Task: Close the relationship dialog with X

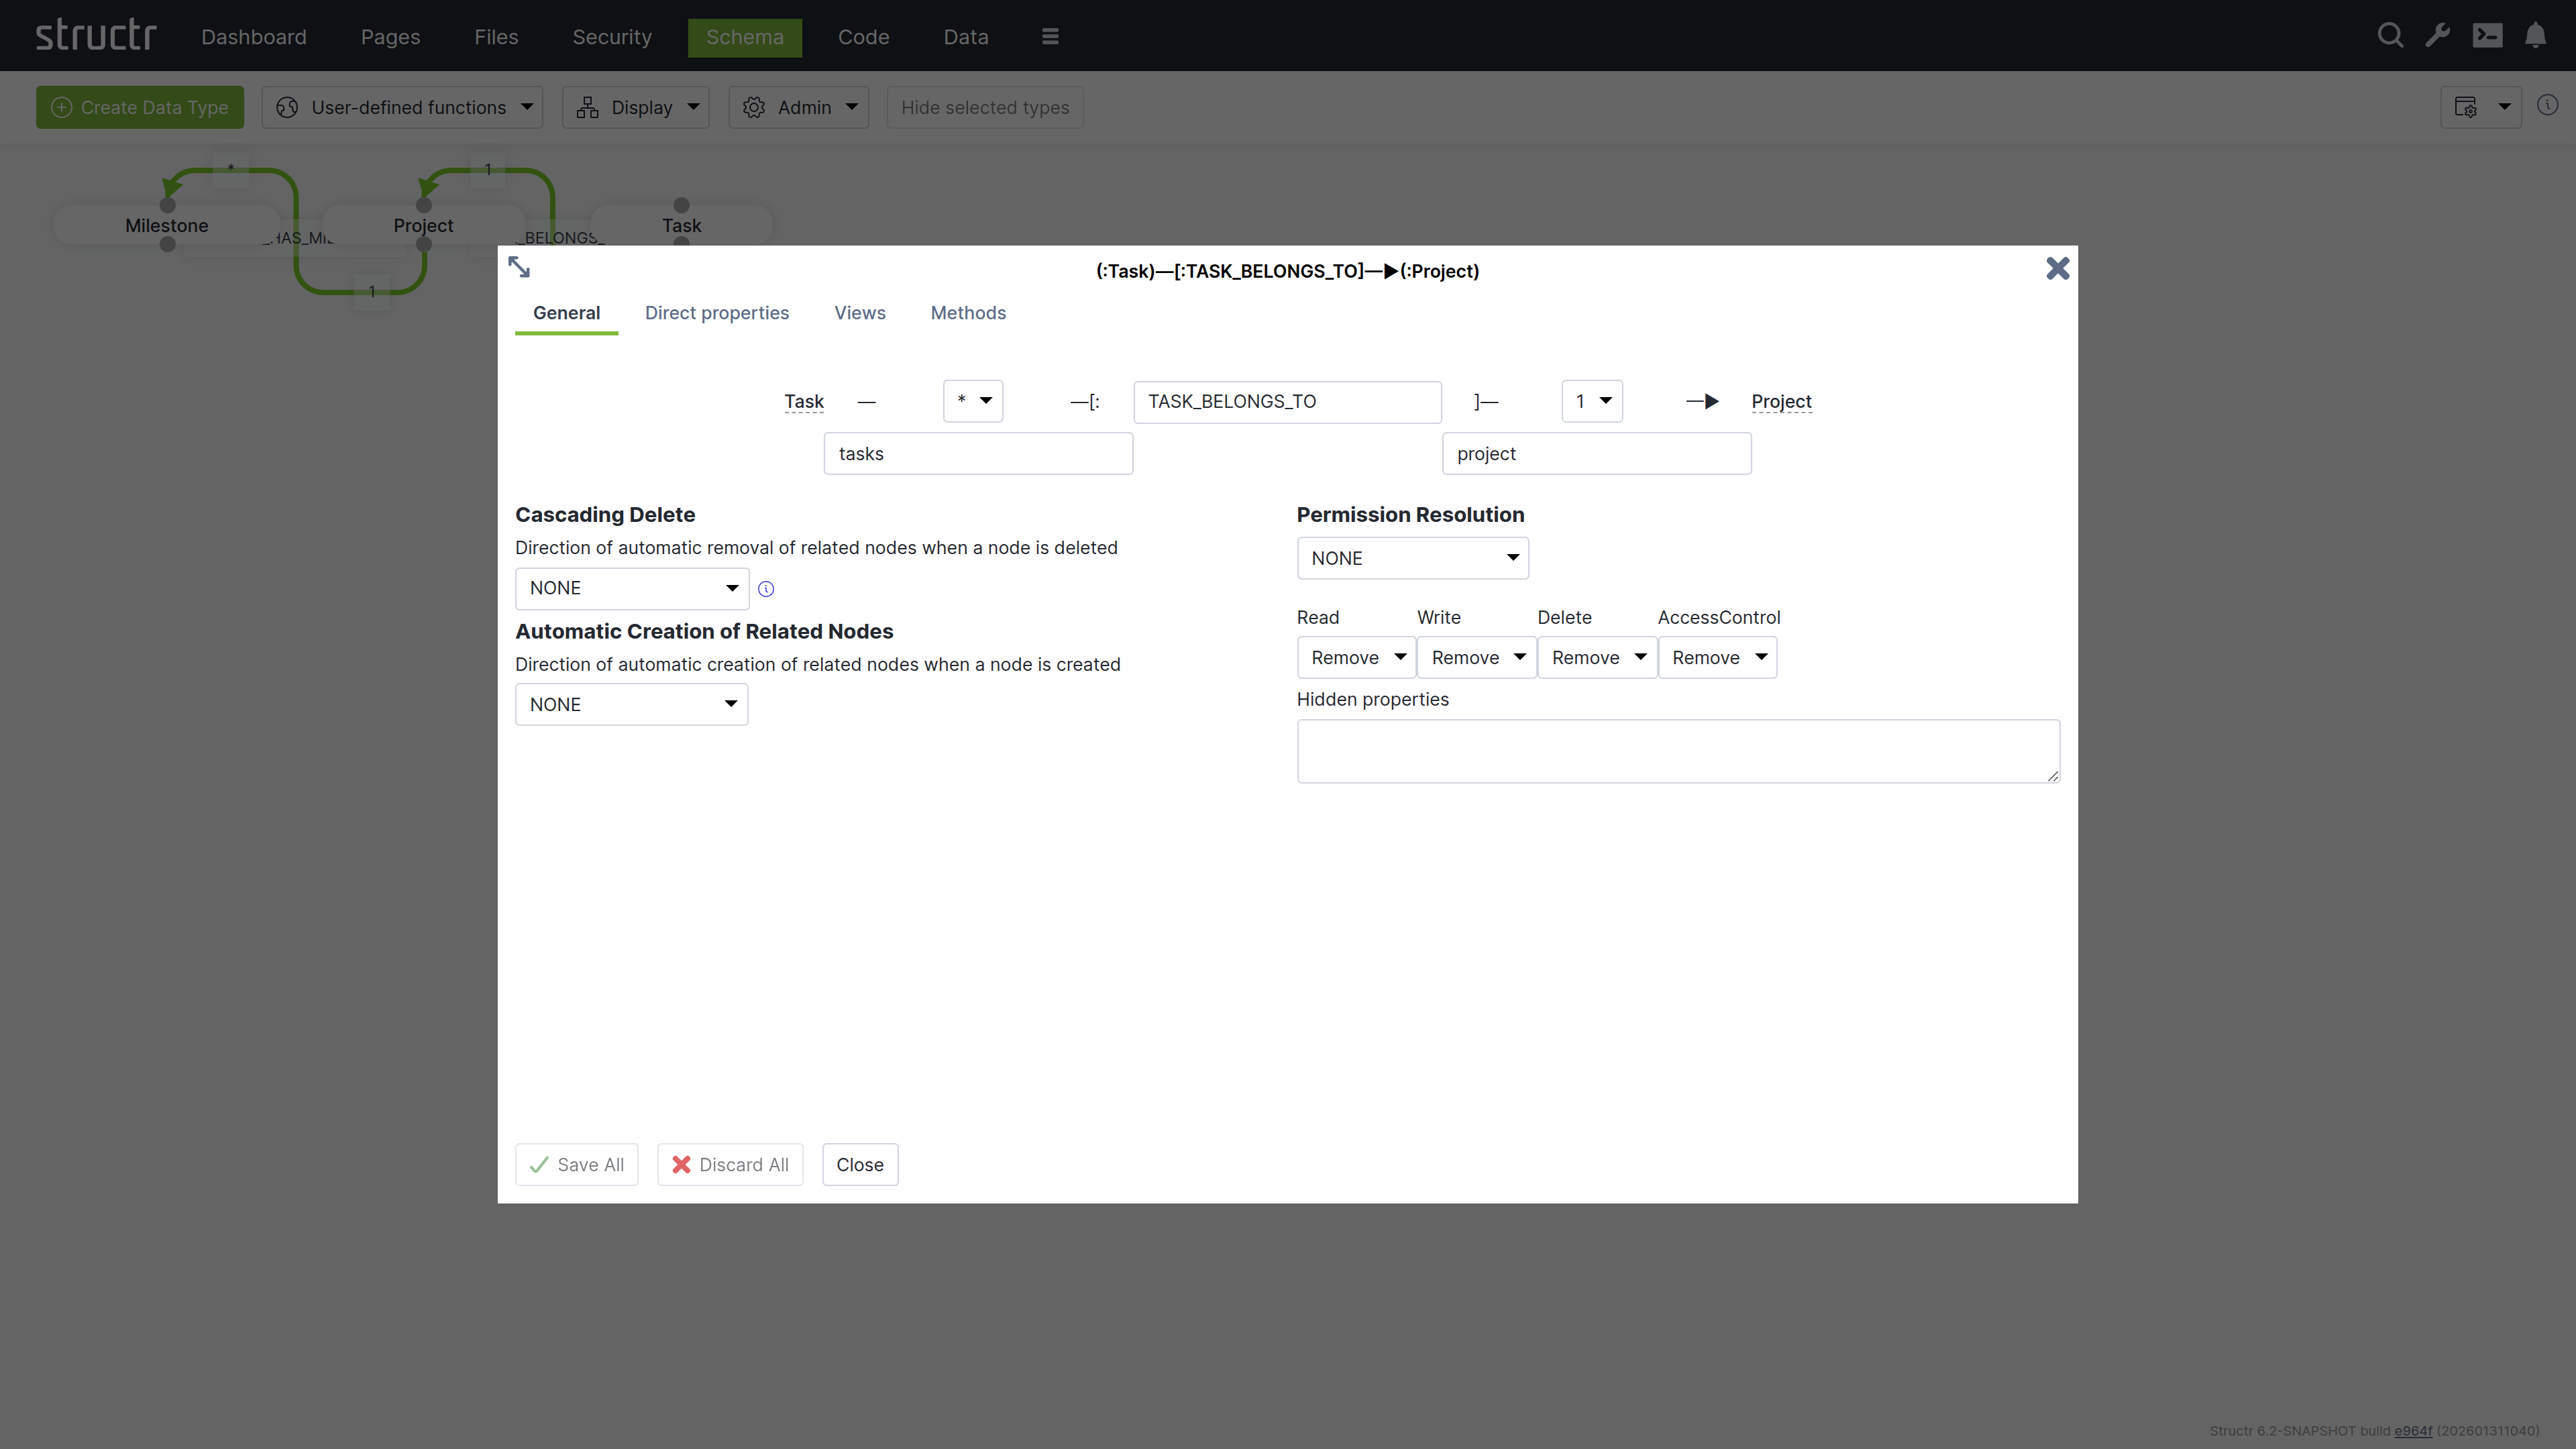Action: click(x=2057, y=268)
